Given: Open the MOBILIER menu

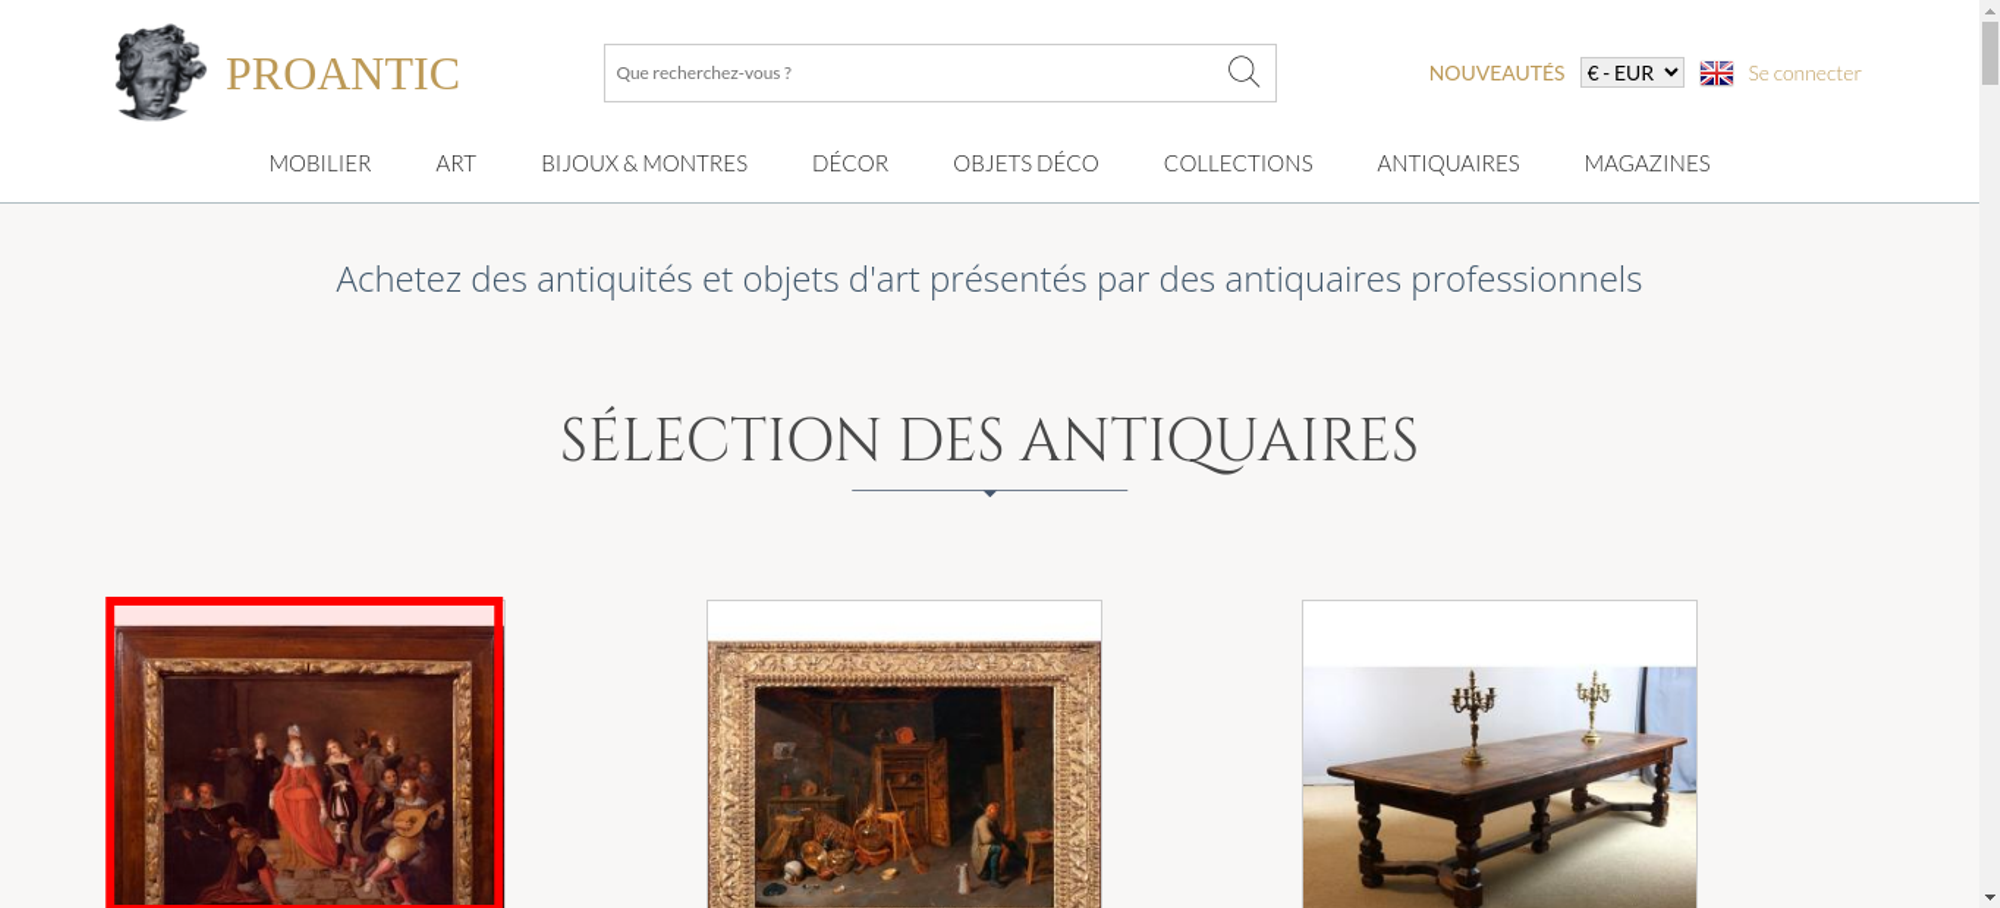Looking at the screenshot, I should [320, 163].
